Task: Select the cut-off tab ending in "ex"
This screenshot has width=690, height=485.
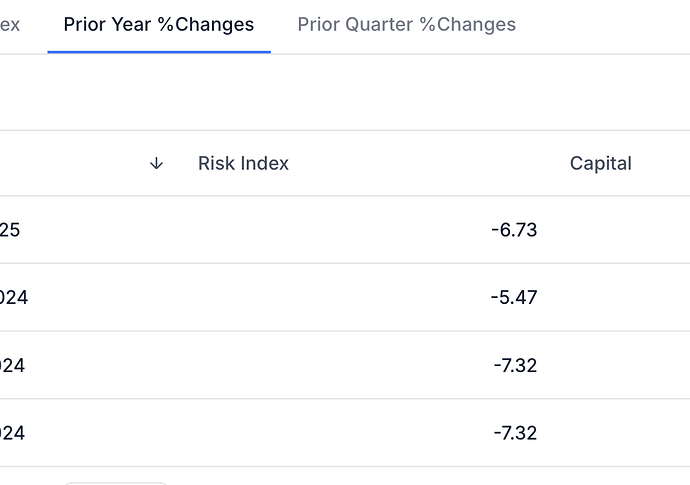Action: click(x=10, y=25)
